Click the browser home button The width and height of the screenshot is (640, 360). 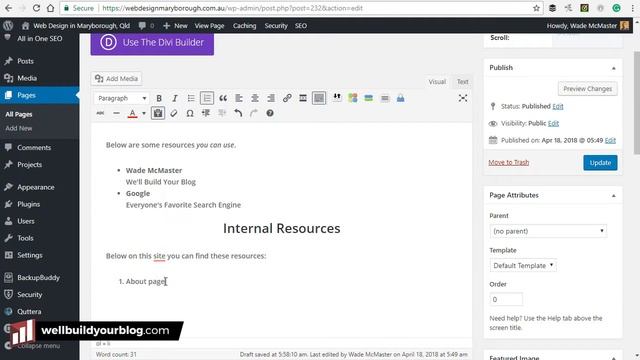coord(50,8)
